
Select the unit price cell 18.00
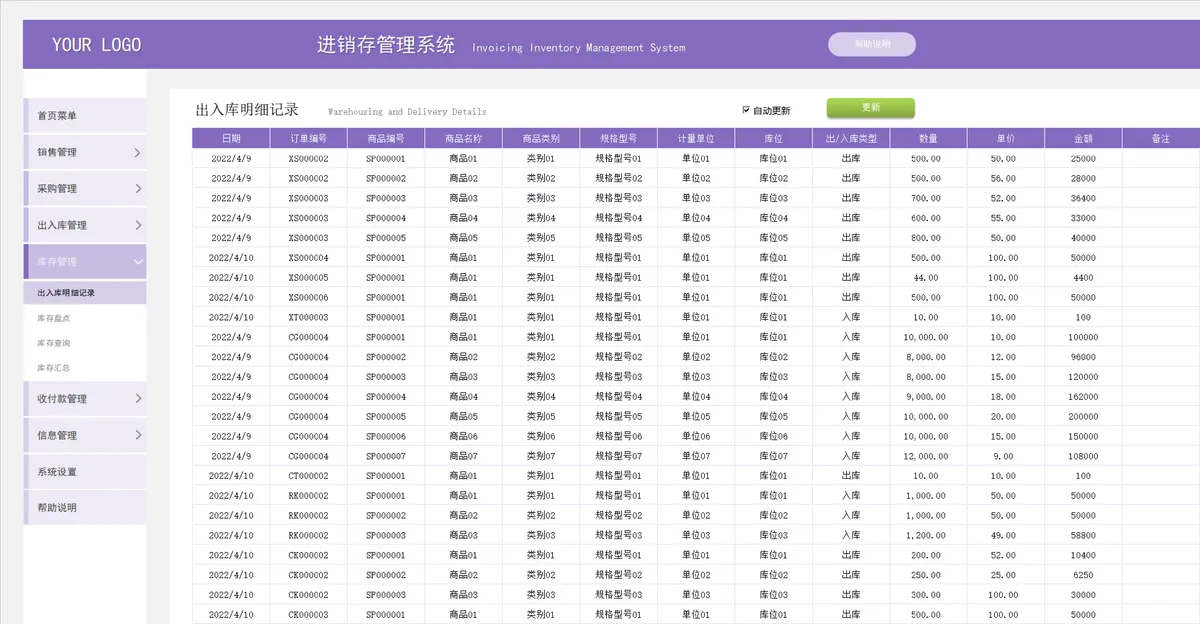(1006, 397)
